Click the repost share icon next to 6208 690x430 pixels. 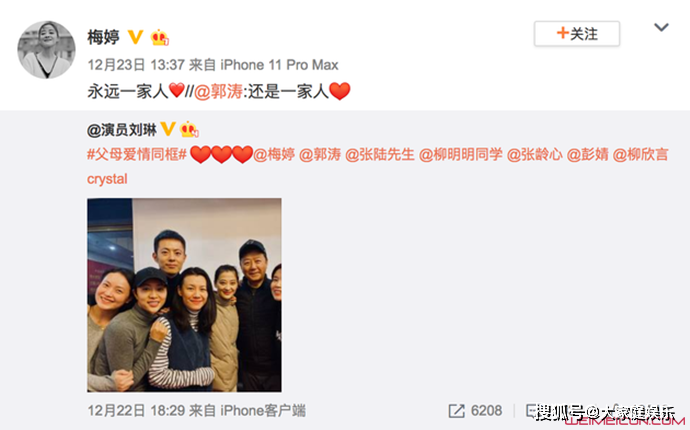(x=456, y=411)
